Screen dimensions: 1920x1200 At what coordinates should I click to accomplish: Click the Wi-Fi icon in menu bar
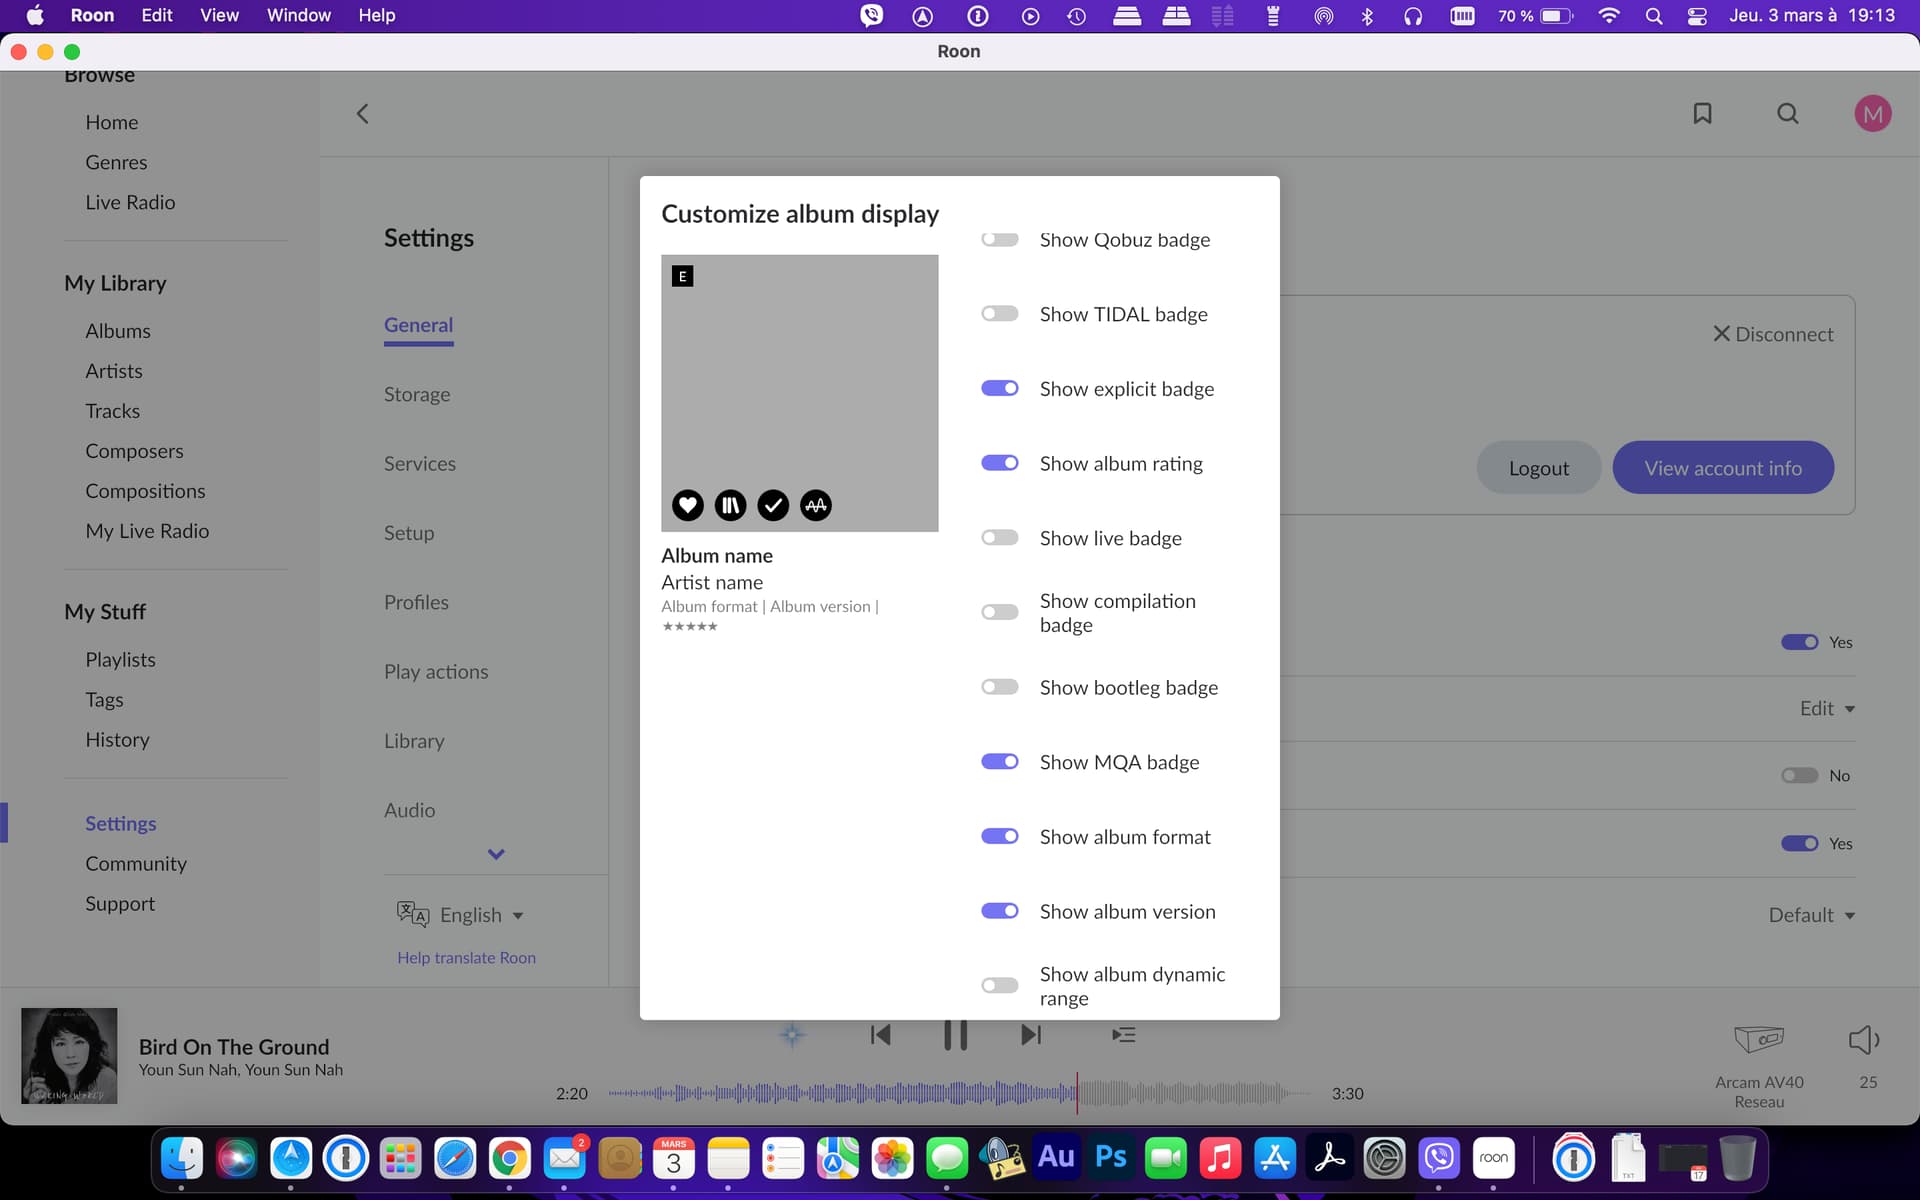tap(1609, 16)
